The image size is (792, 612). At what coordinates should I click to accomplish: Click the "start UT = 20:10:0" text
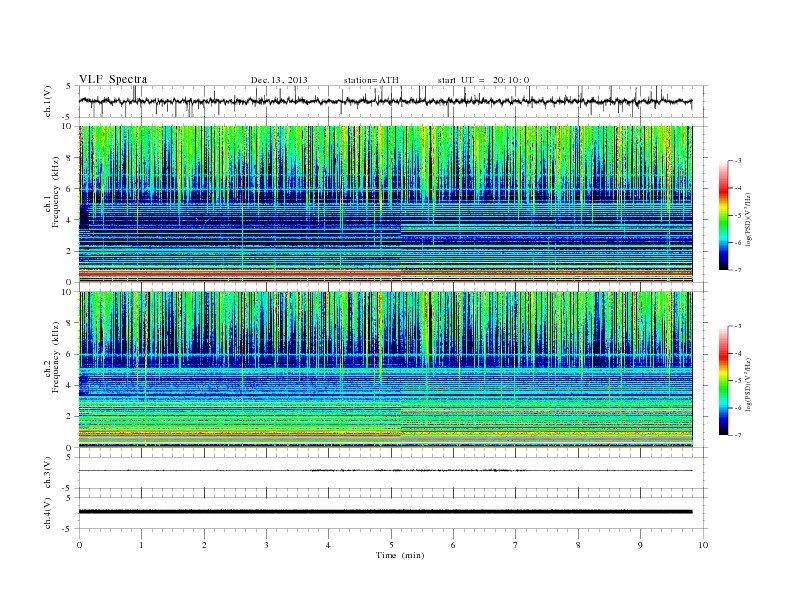[483, 80]
